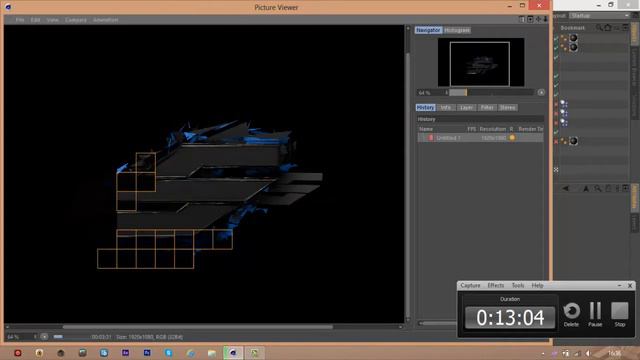
Task: Adjust the Navigator zoom slider
Action: [x=491, y=92]
